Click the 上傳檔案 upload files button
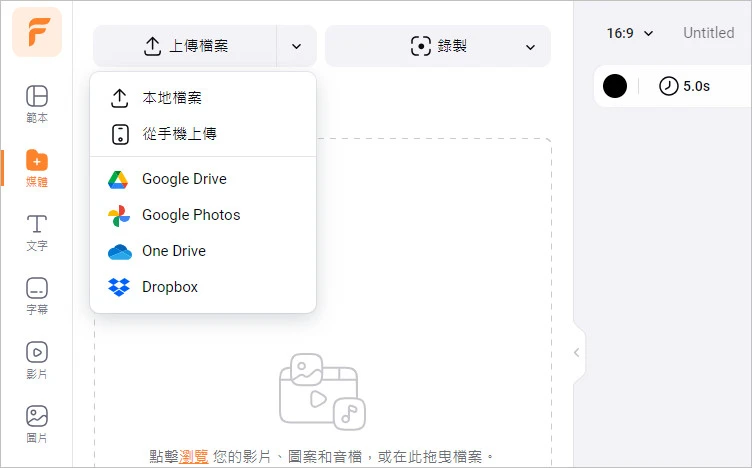 coord(185,46)
